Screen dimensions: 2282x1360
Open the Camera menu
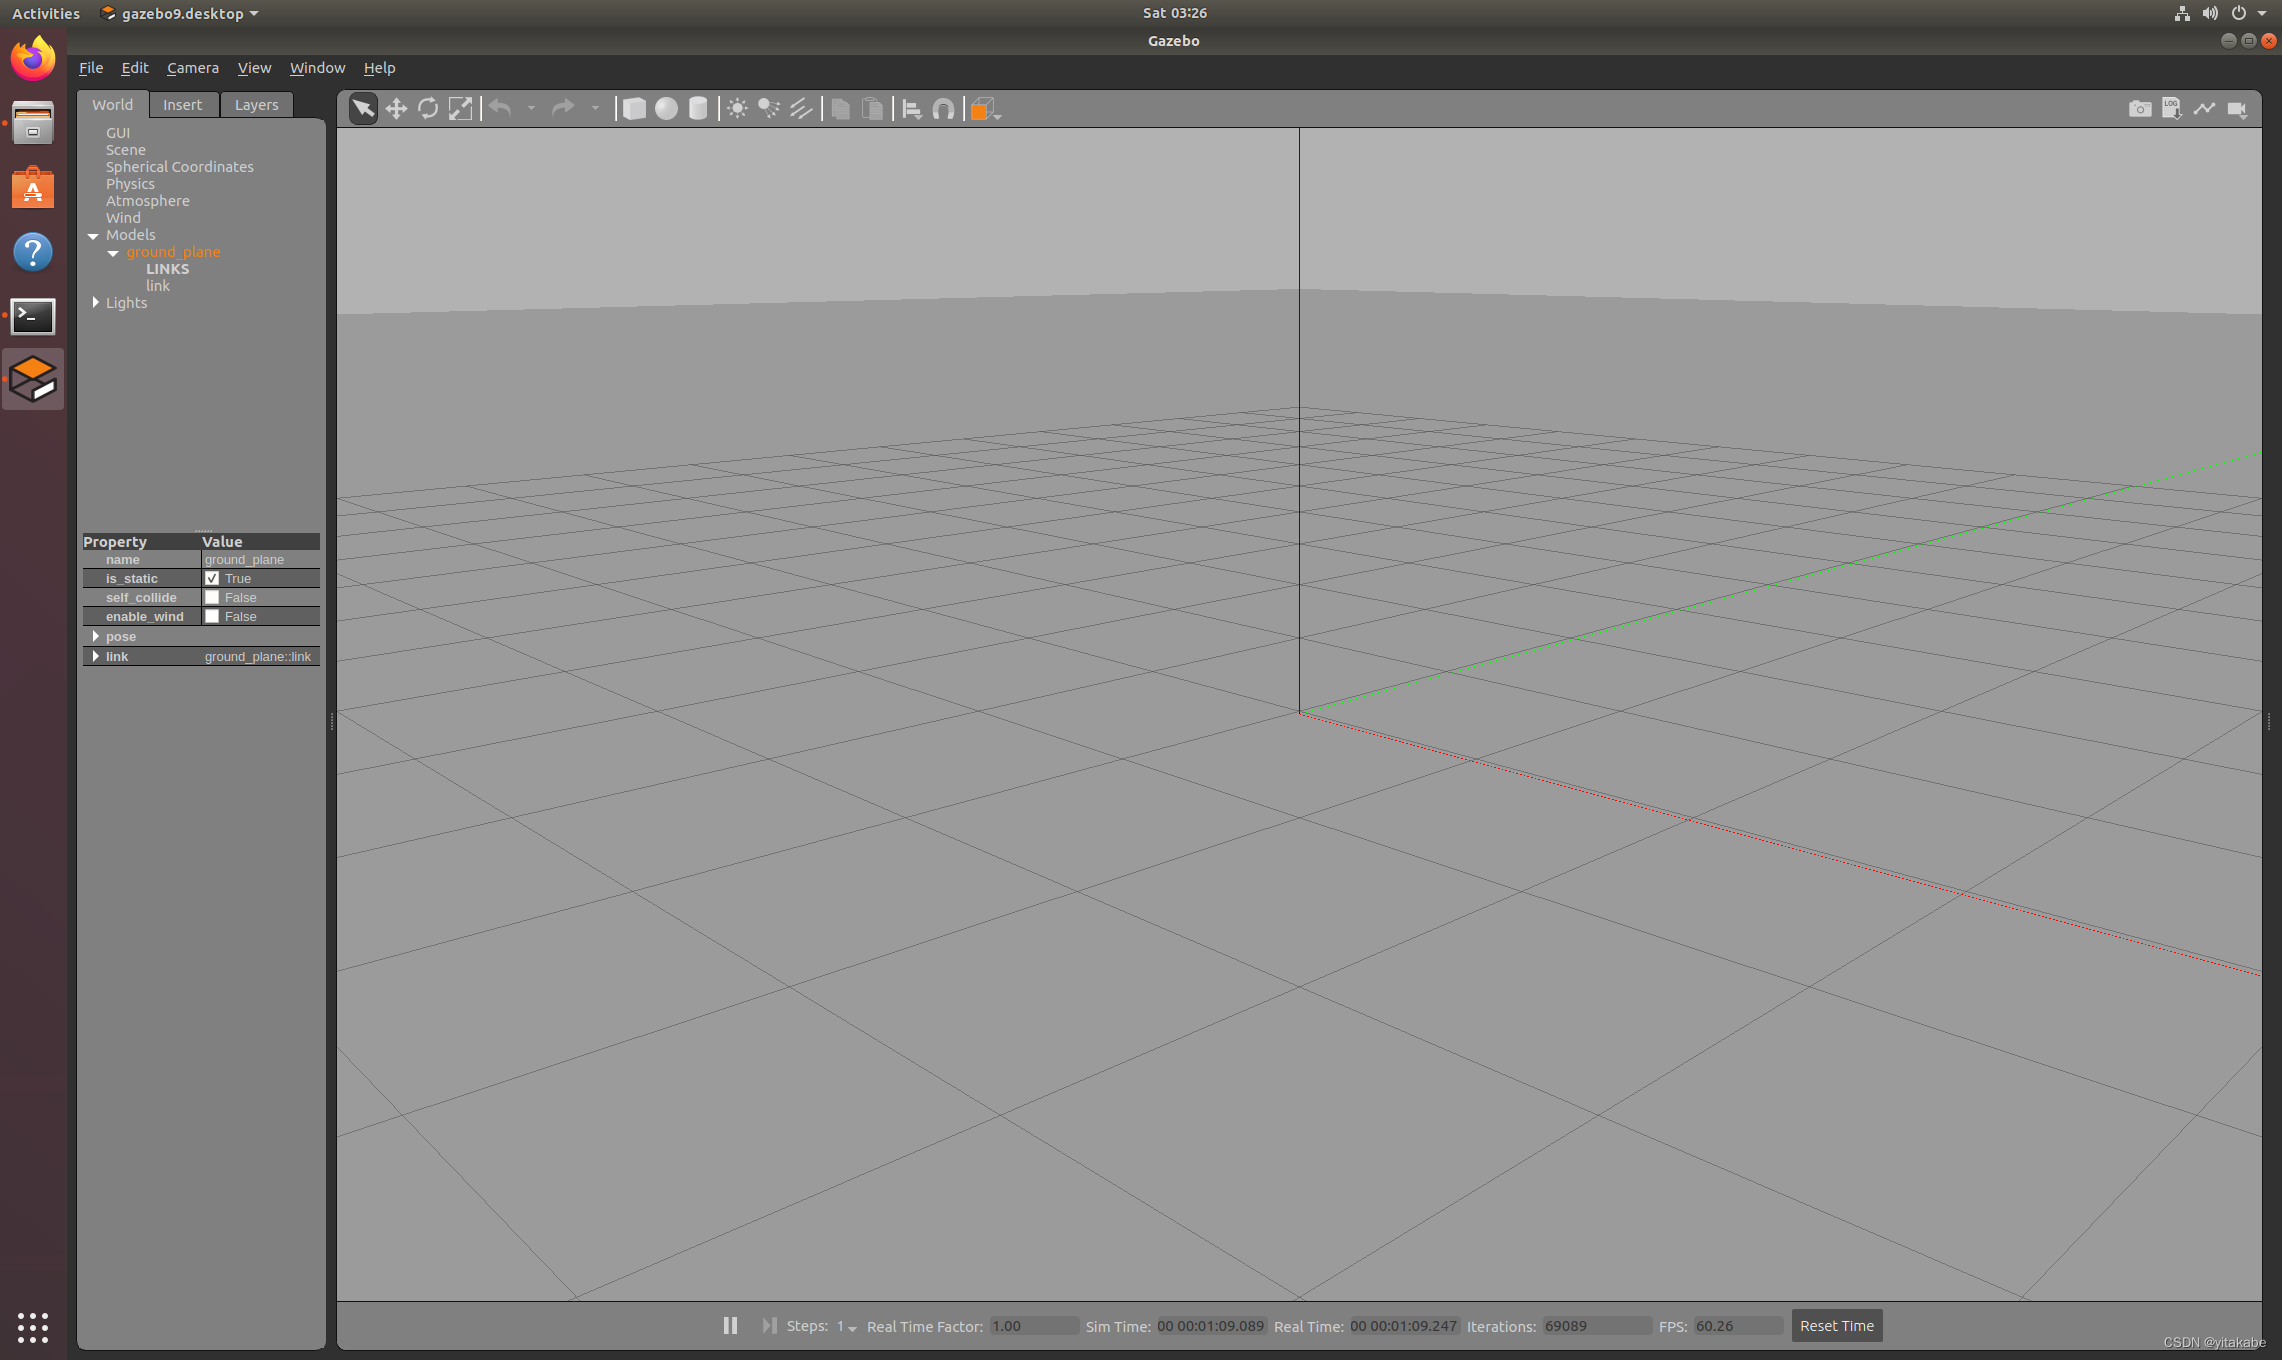[x=192, y=68]
